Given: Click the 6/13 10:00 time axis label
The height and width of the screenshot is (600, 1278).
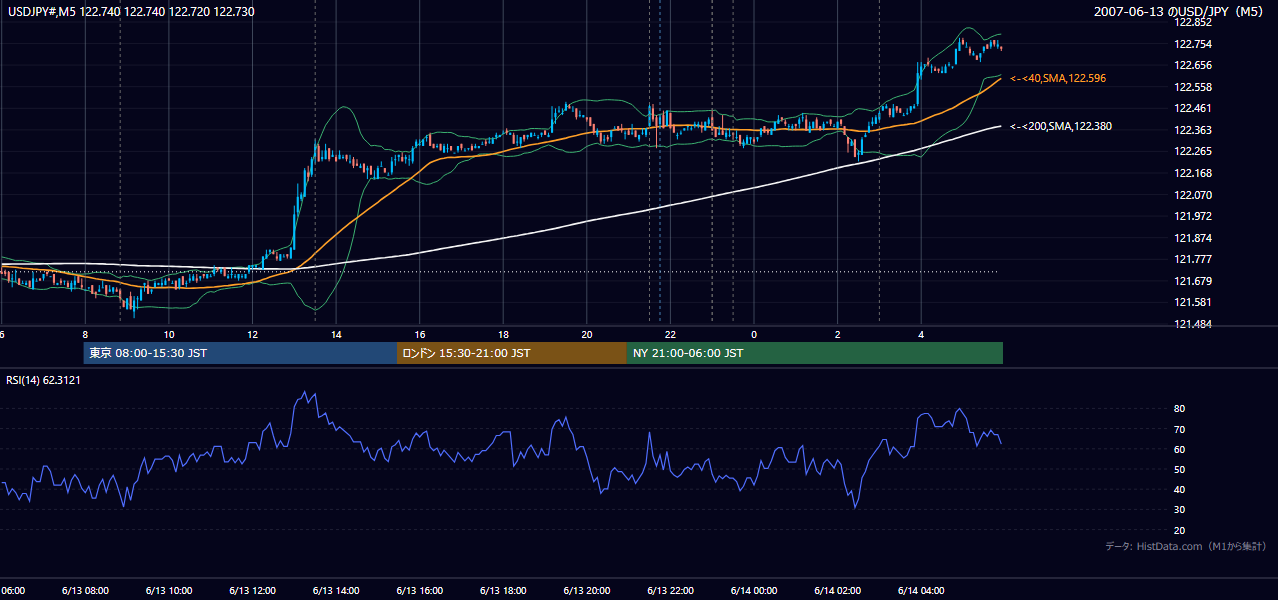Looking at the screenshot, I should pyautogui.click(x=168, y=590).
